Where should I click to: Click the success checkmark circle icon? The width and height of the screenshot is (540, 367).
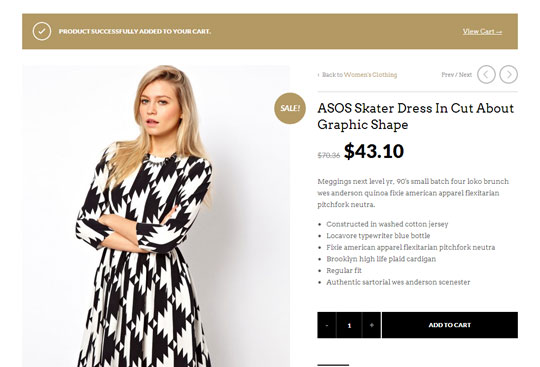pos(42,31)
